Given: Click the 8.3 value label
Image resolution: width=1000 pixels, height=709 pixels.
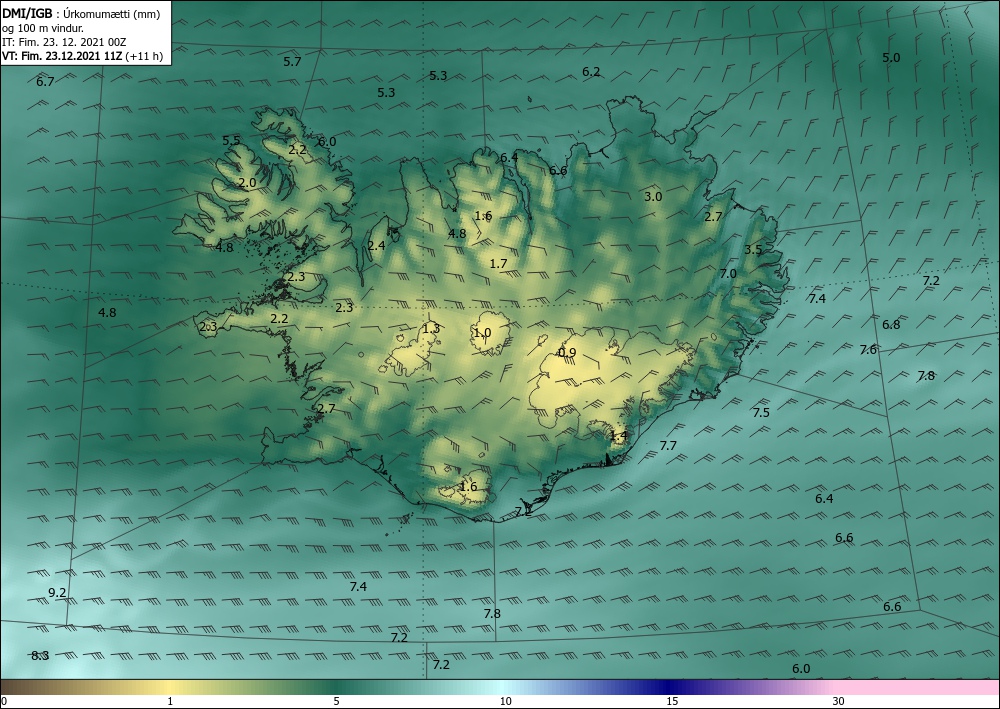Looking at the screenshot, I should click(40, 655).
